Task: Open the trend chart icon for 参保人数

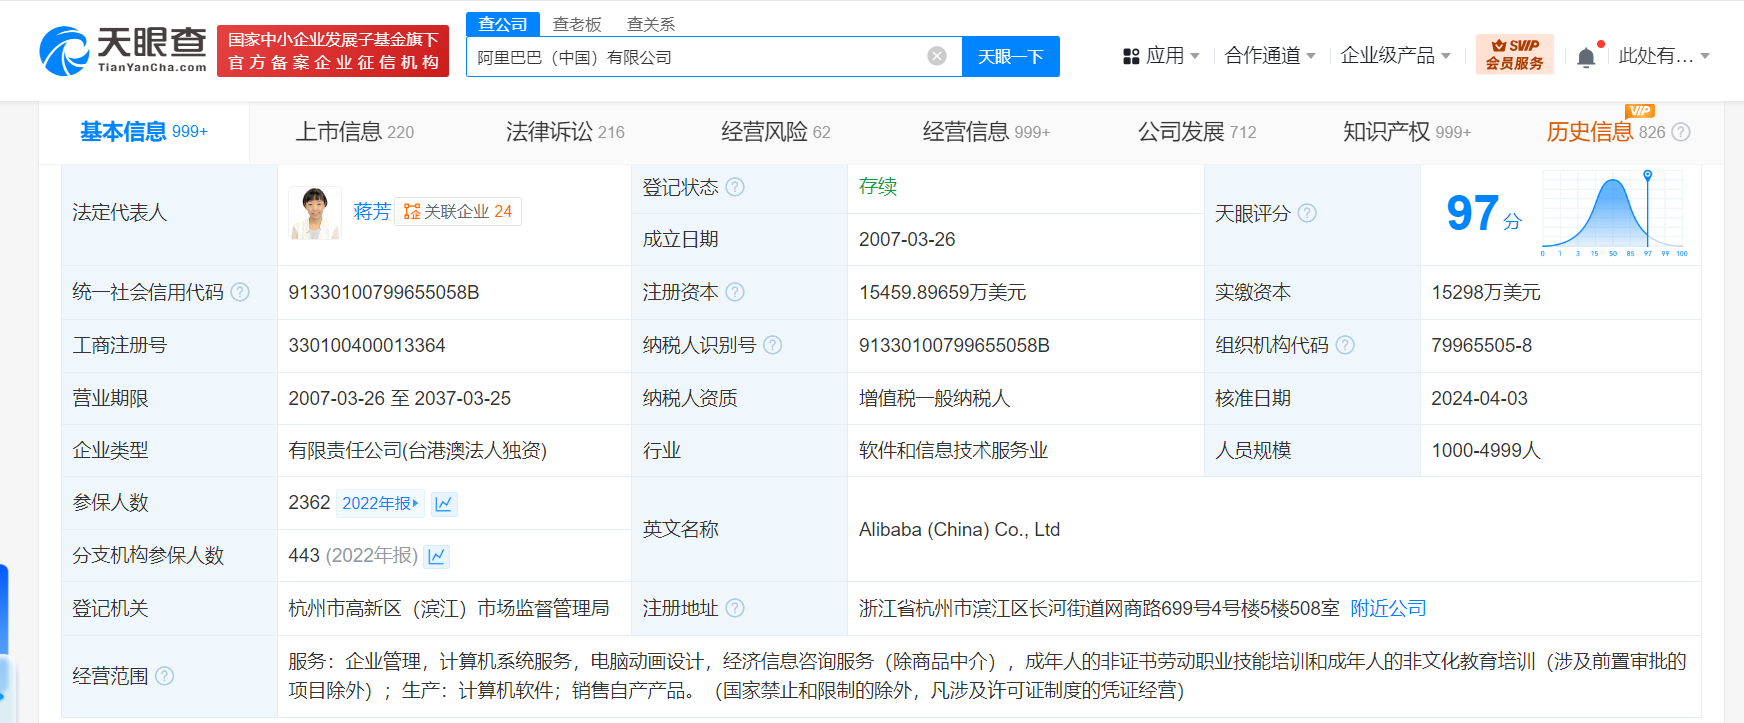Action: point(444,503)
